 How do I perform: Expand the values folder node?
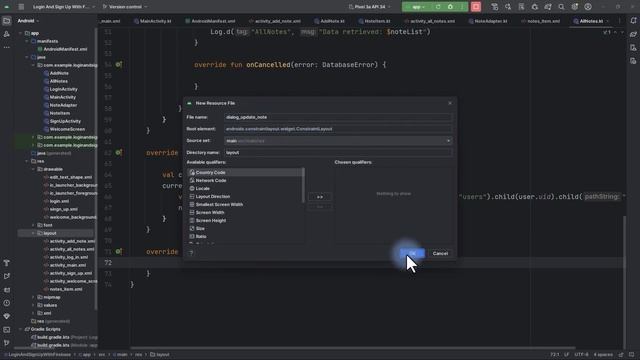pyautogui.click(x=33, y=305)
